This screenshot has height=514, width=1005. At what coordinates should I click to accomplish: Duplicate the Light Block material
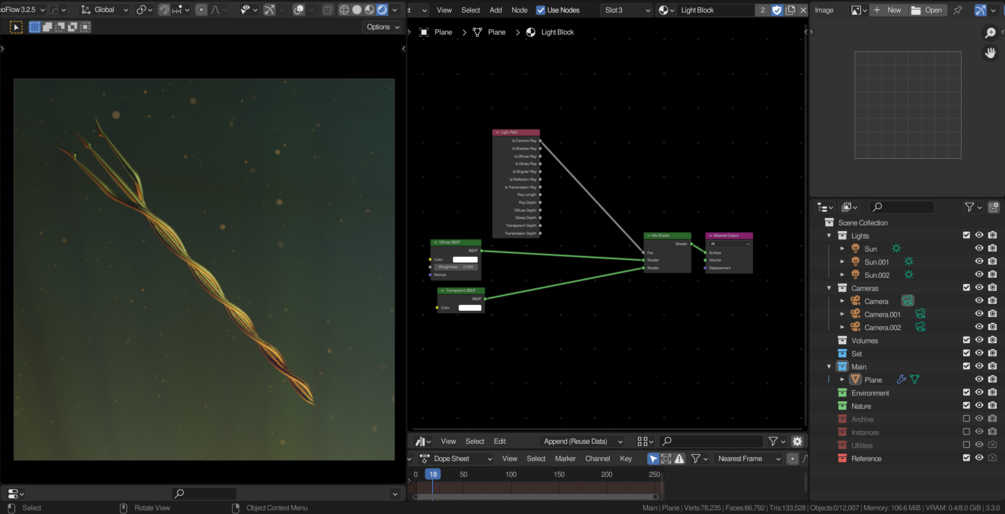790,10
